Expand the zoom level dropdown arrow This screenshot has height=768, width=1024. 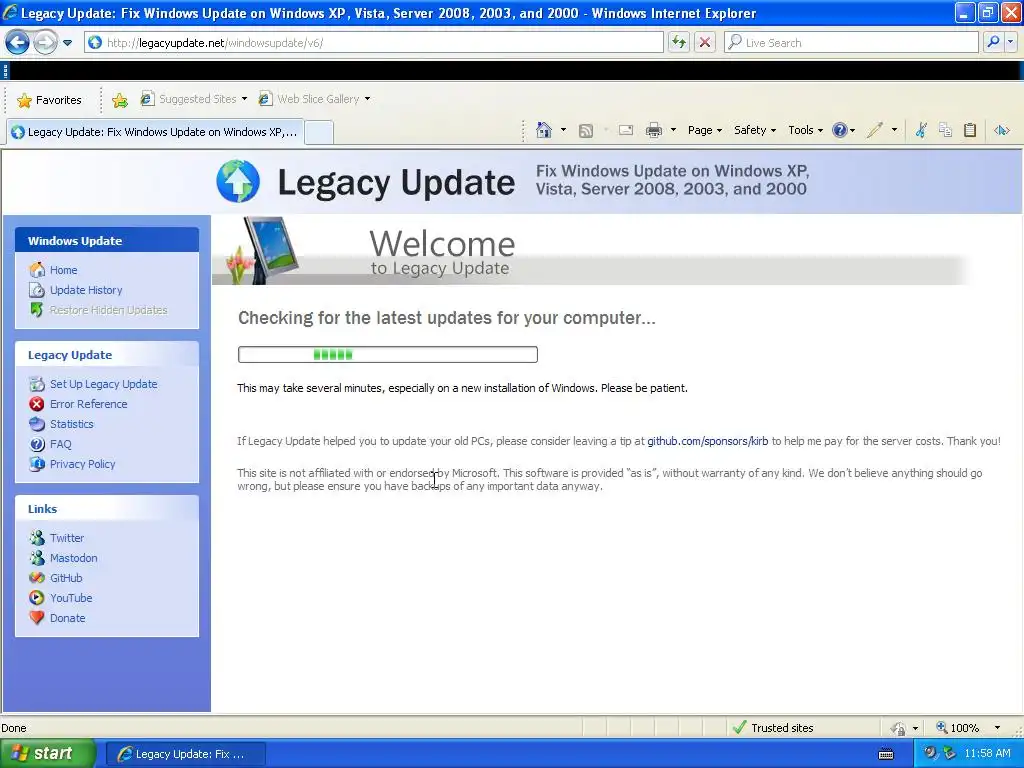click(997, 728)
